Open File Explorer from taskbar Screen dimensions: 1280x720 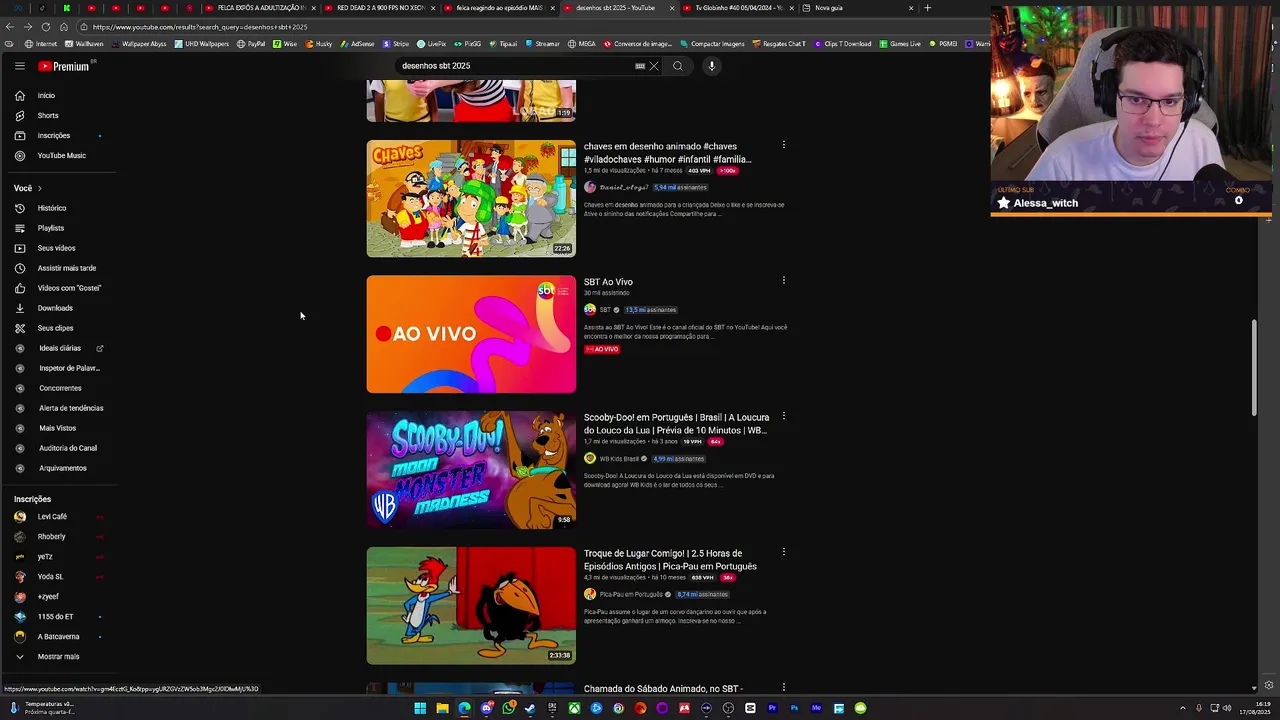point(442,708)
